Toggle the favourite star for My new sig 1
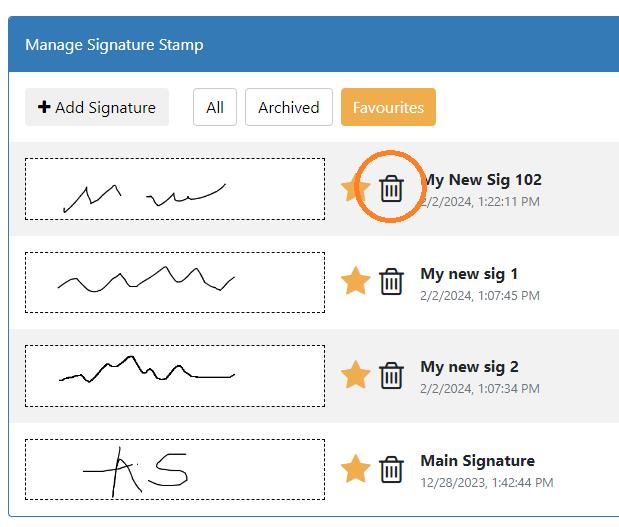 click(x=356, y=282)
